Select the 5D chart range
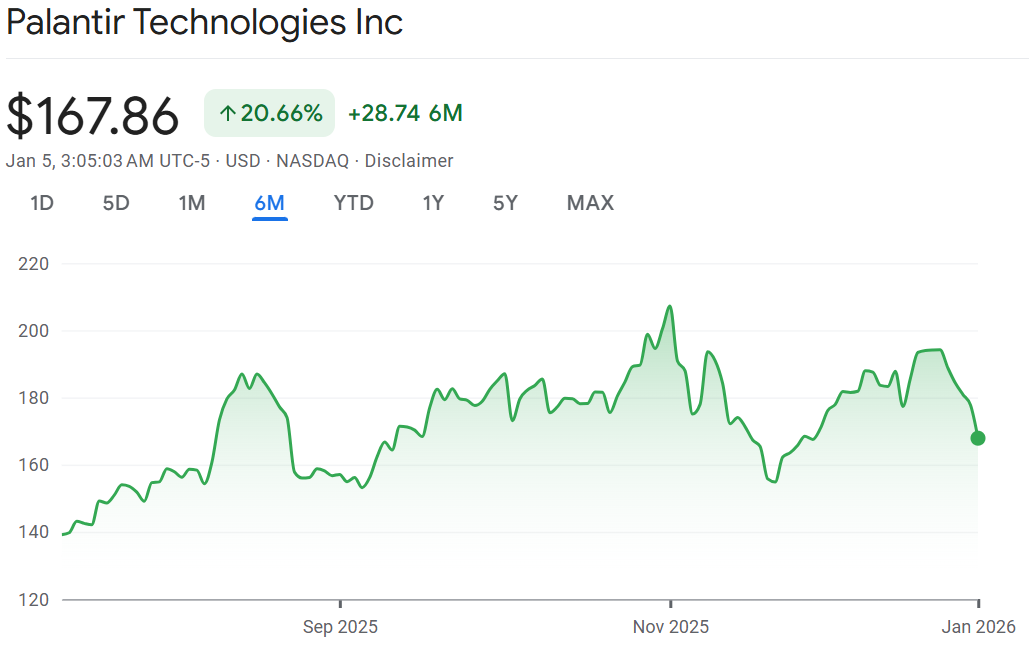The height and width of the screenshot is (655, 1029). point(116,203)
